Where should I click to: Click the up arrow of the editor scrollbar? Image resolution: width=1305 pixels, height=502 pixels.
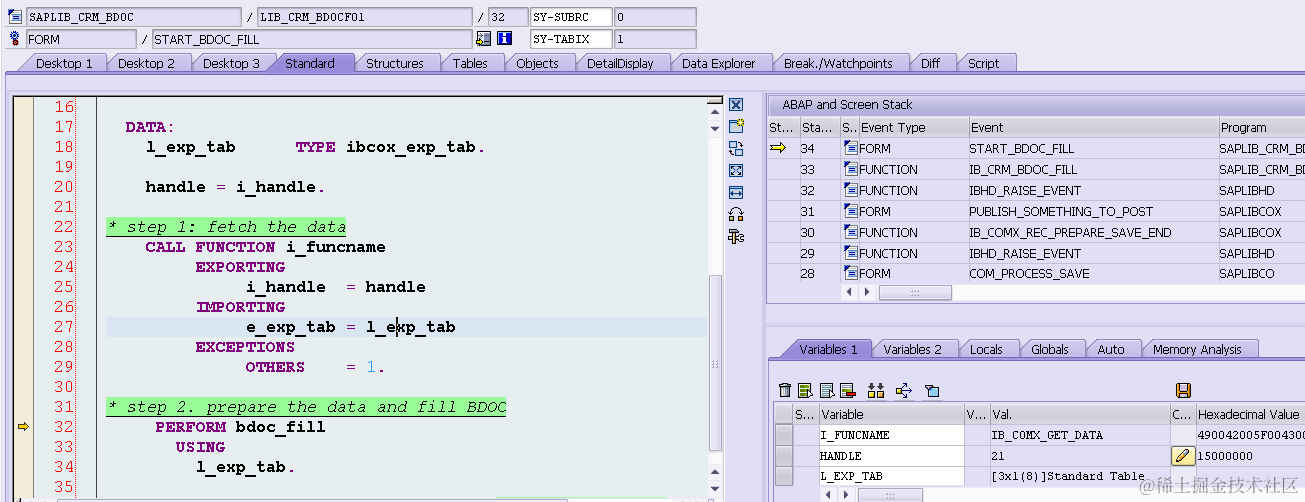(x=714, y=114)
